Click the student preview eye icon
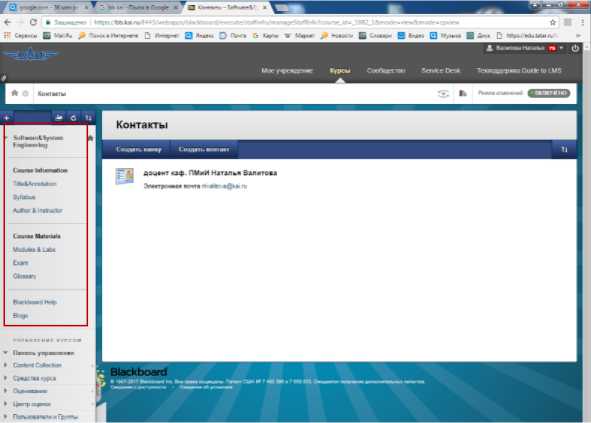Image resolution: width=591 pixels, height=423 pixels. [443, 93]
